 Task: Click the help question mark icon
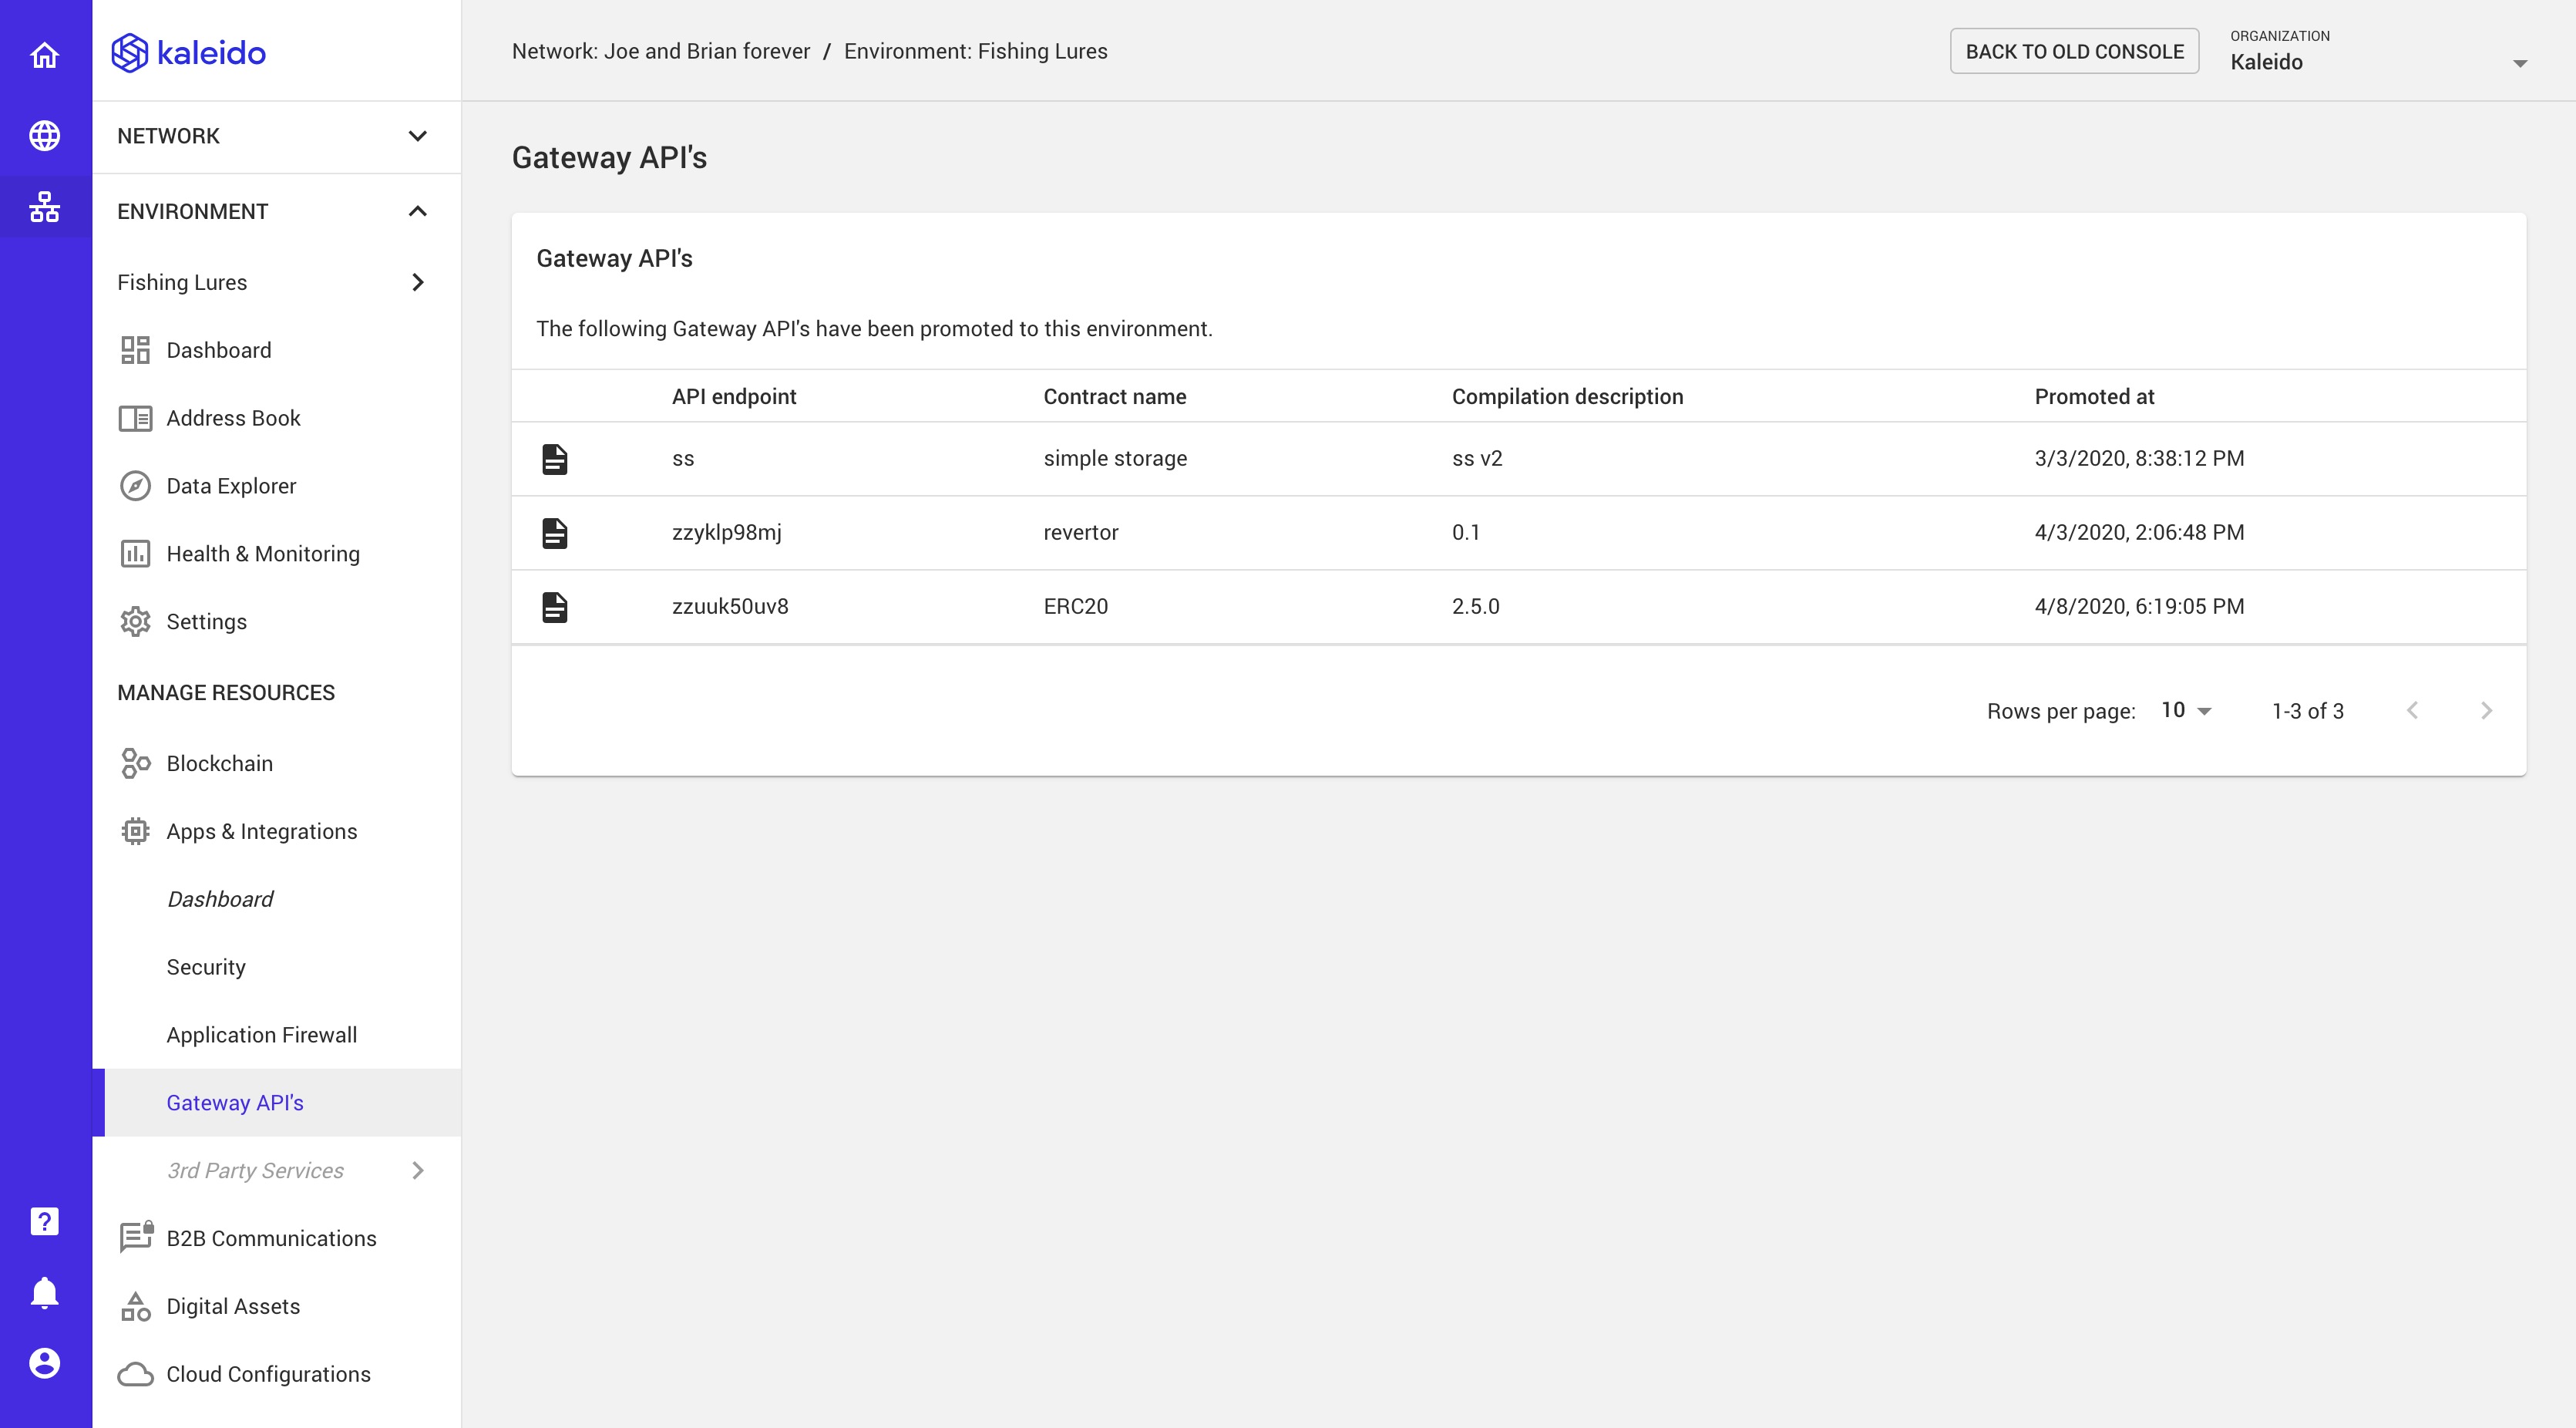click(45, 1221)
